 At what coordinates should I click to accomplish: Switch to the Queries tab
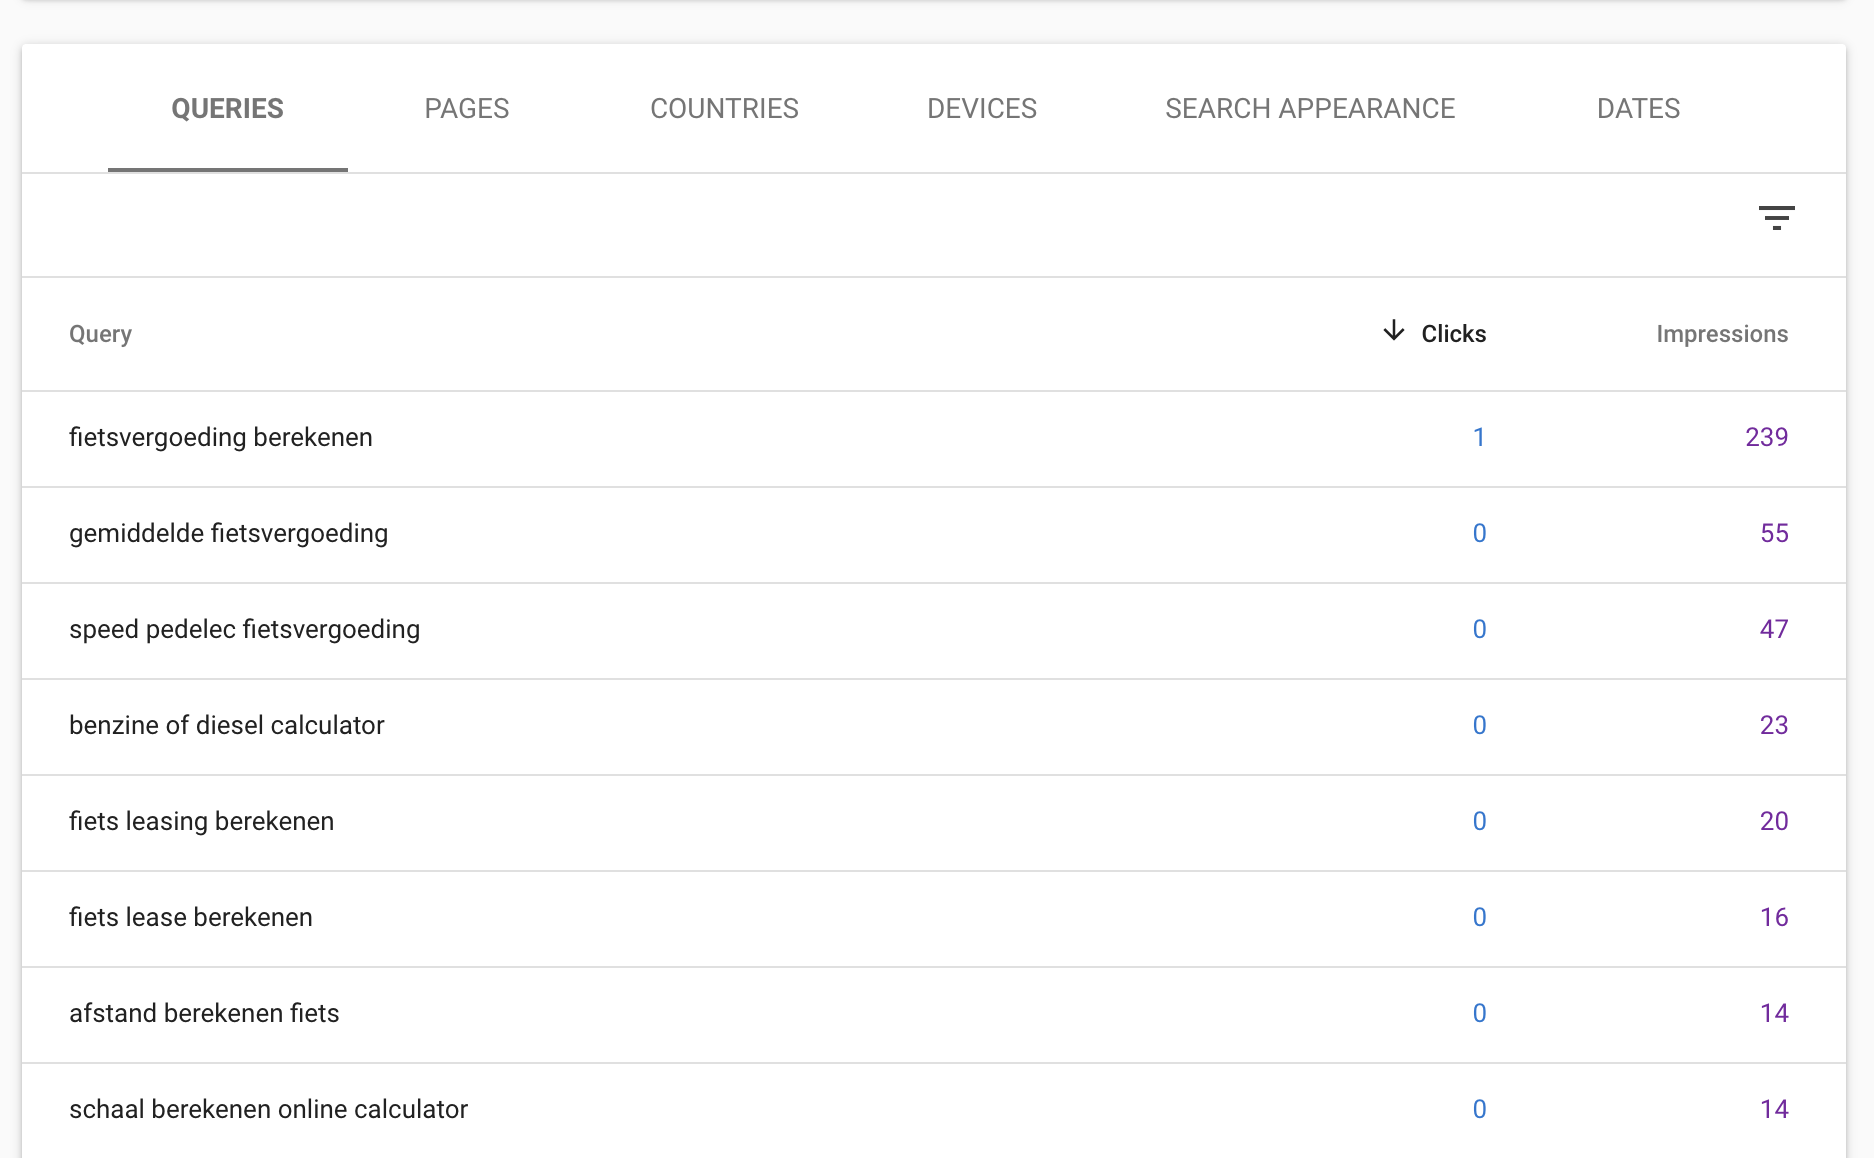pos(228,109)
